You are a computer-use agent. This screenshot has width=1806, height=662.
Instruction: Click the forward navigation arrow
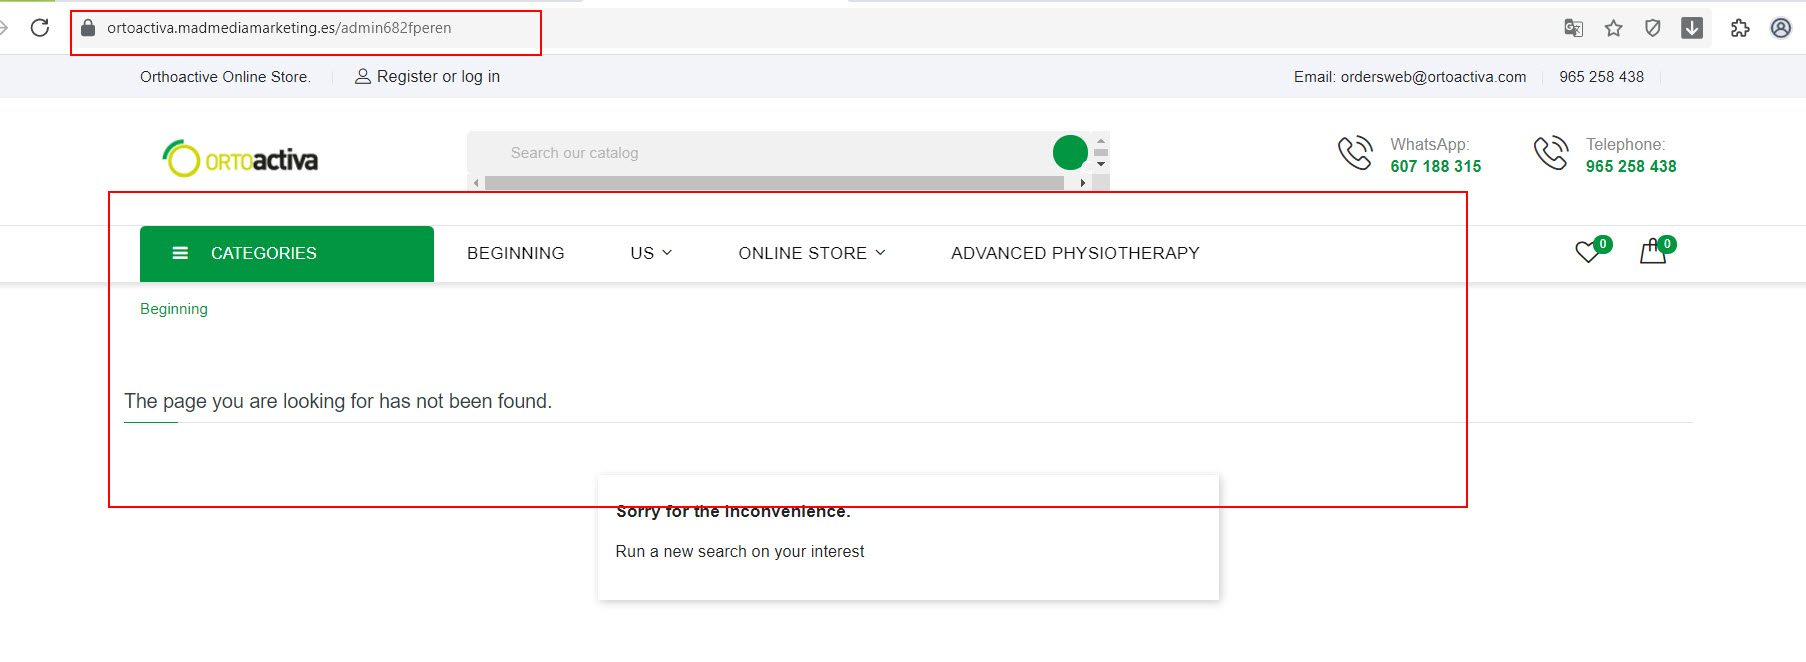pyautogui.click(x=4, y=28)
